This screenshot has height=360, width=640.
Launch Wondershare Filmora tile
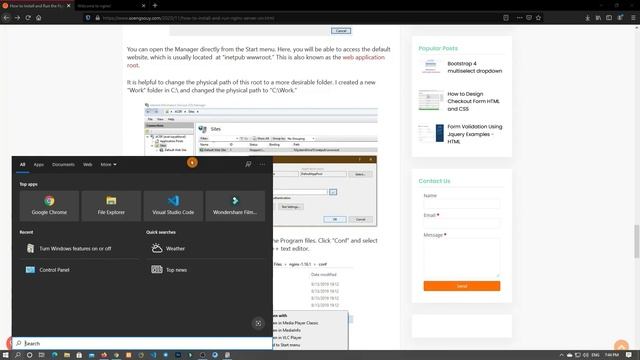(235, 206)
